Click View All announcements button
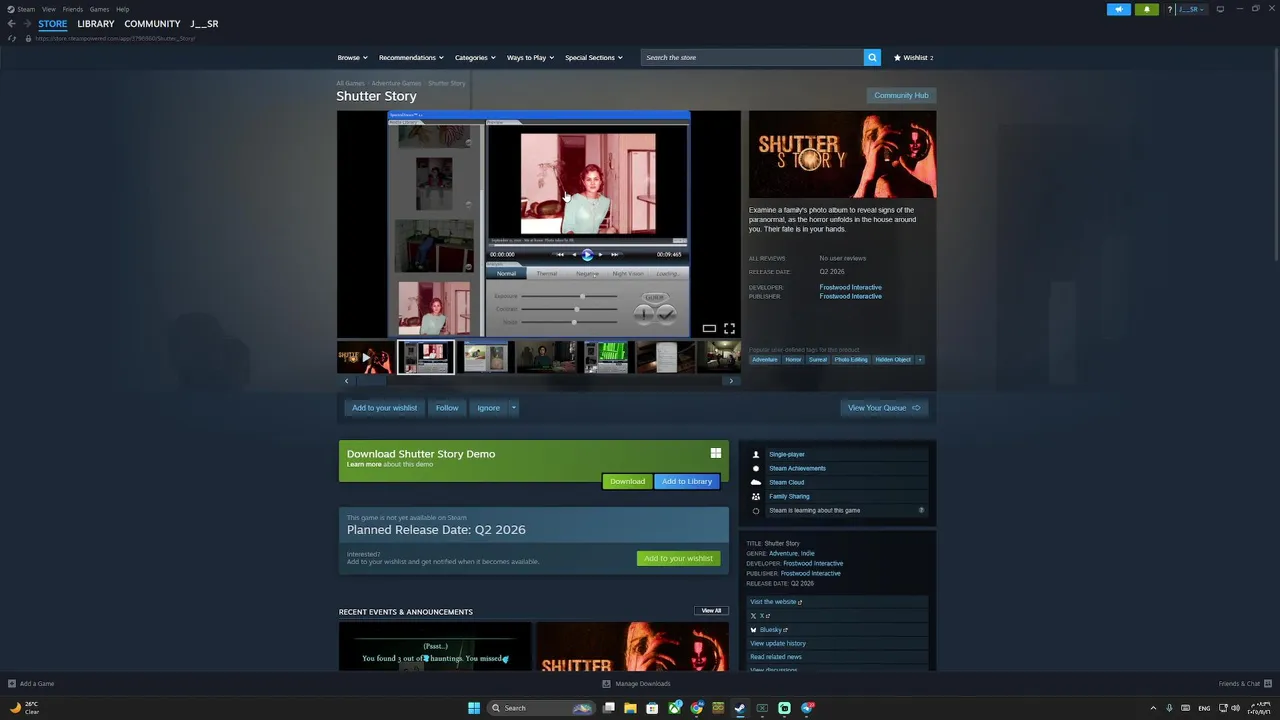This screenshot has width=1280, height=720. pos(711,610)
